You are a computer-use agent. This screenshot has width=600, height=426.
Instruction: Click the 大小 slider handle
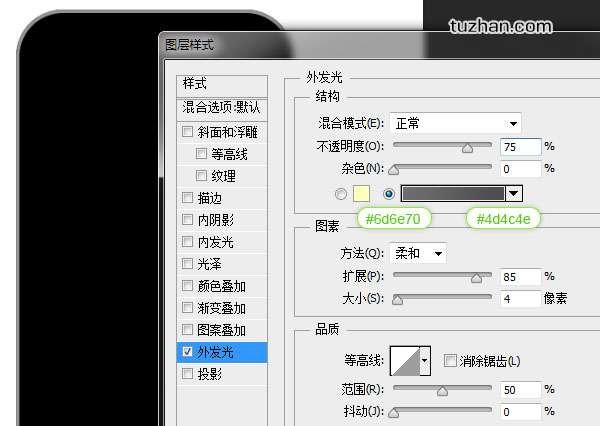pyautogui.click(x=398, y=300)
